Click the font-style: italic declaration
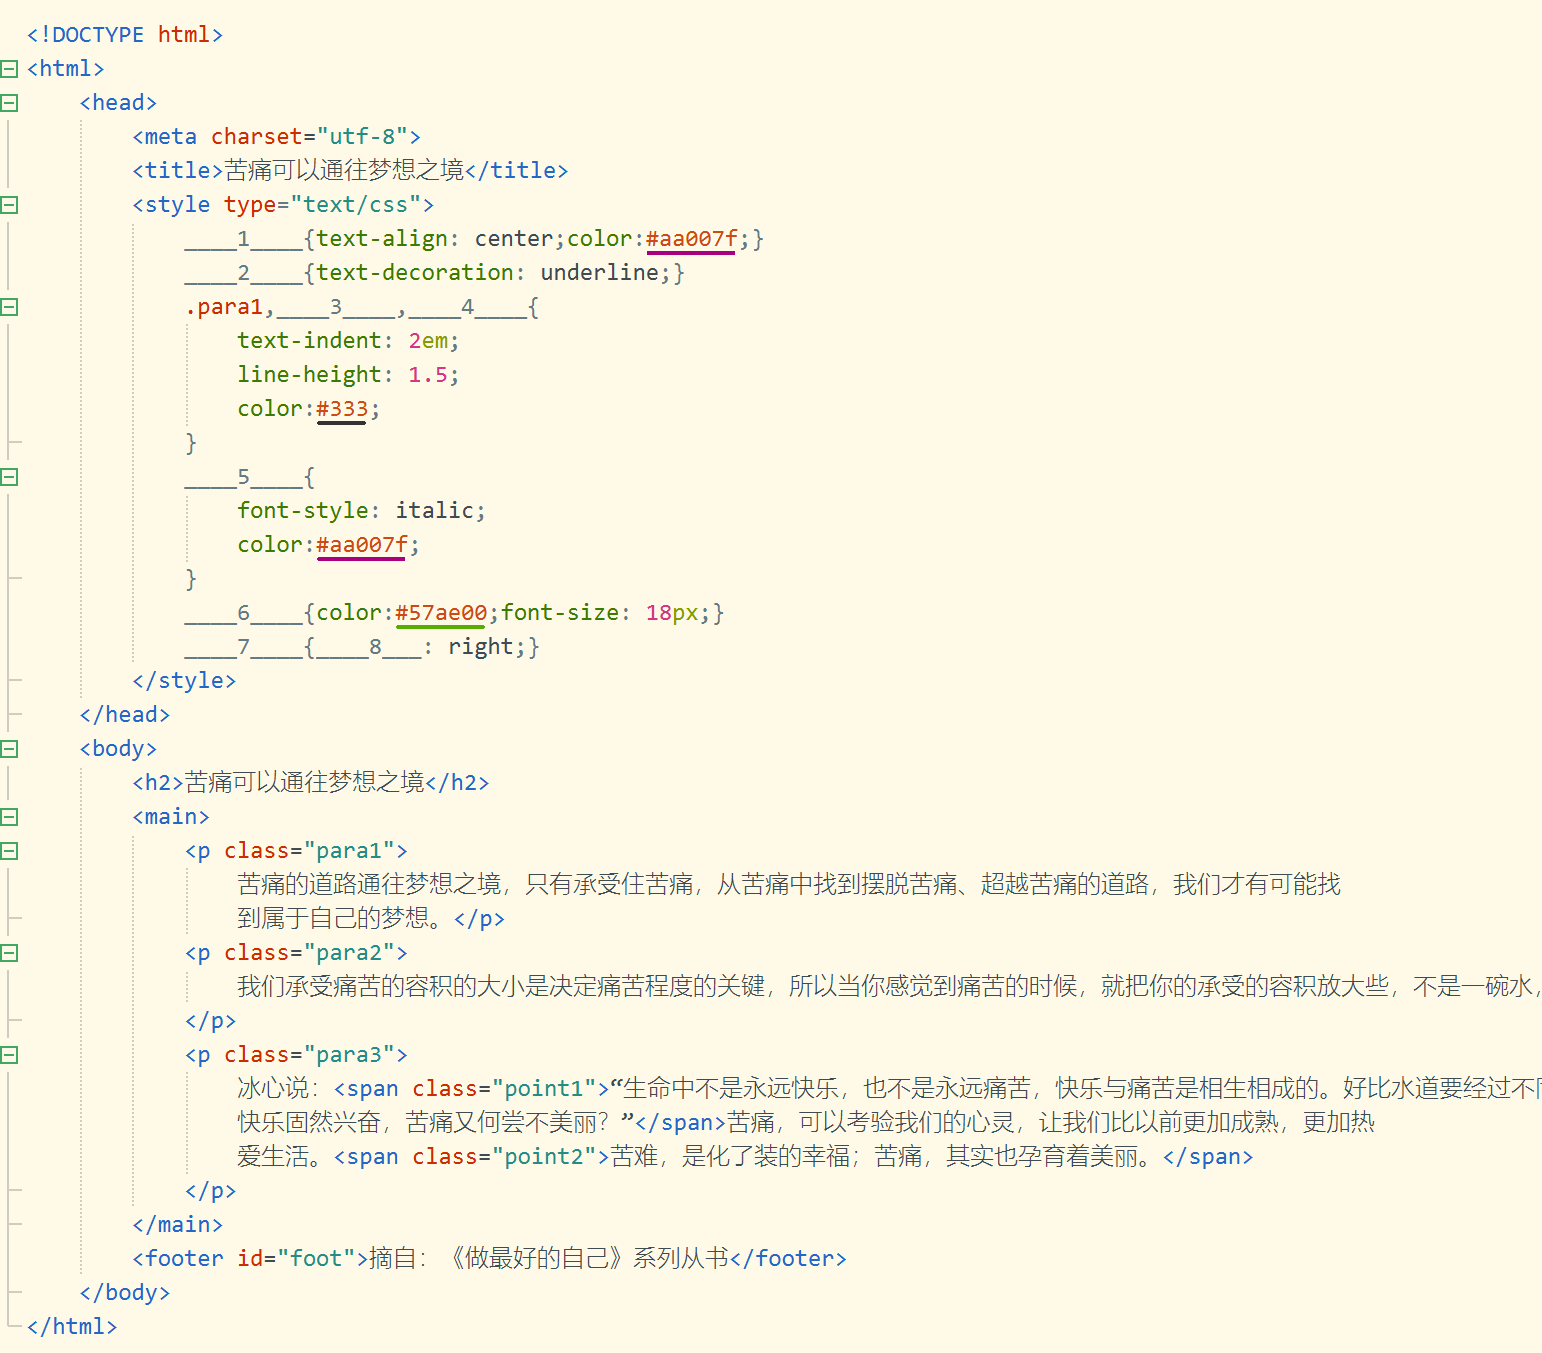This screenshot has height=1353, width=1542. pyautogui.click(x=361, y=511)
